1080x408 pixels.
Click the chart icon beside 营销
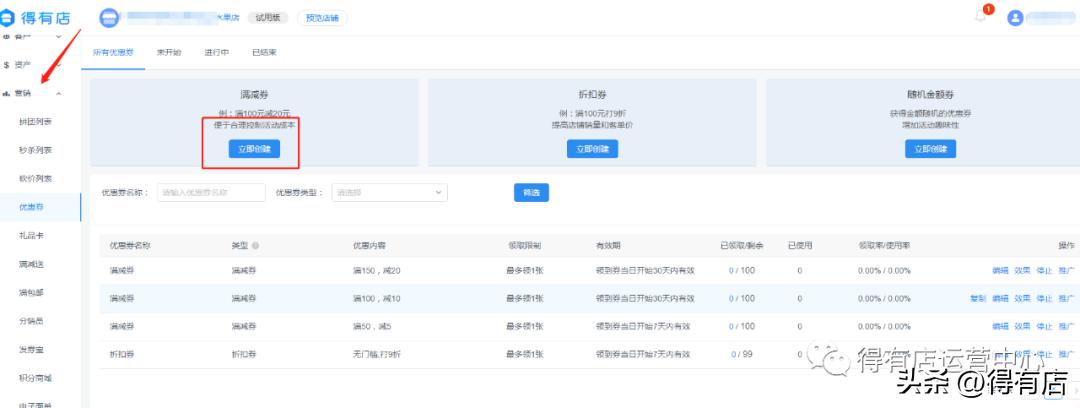(x=6, y=93)
